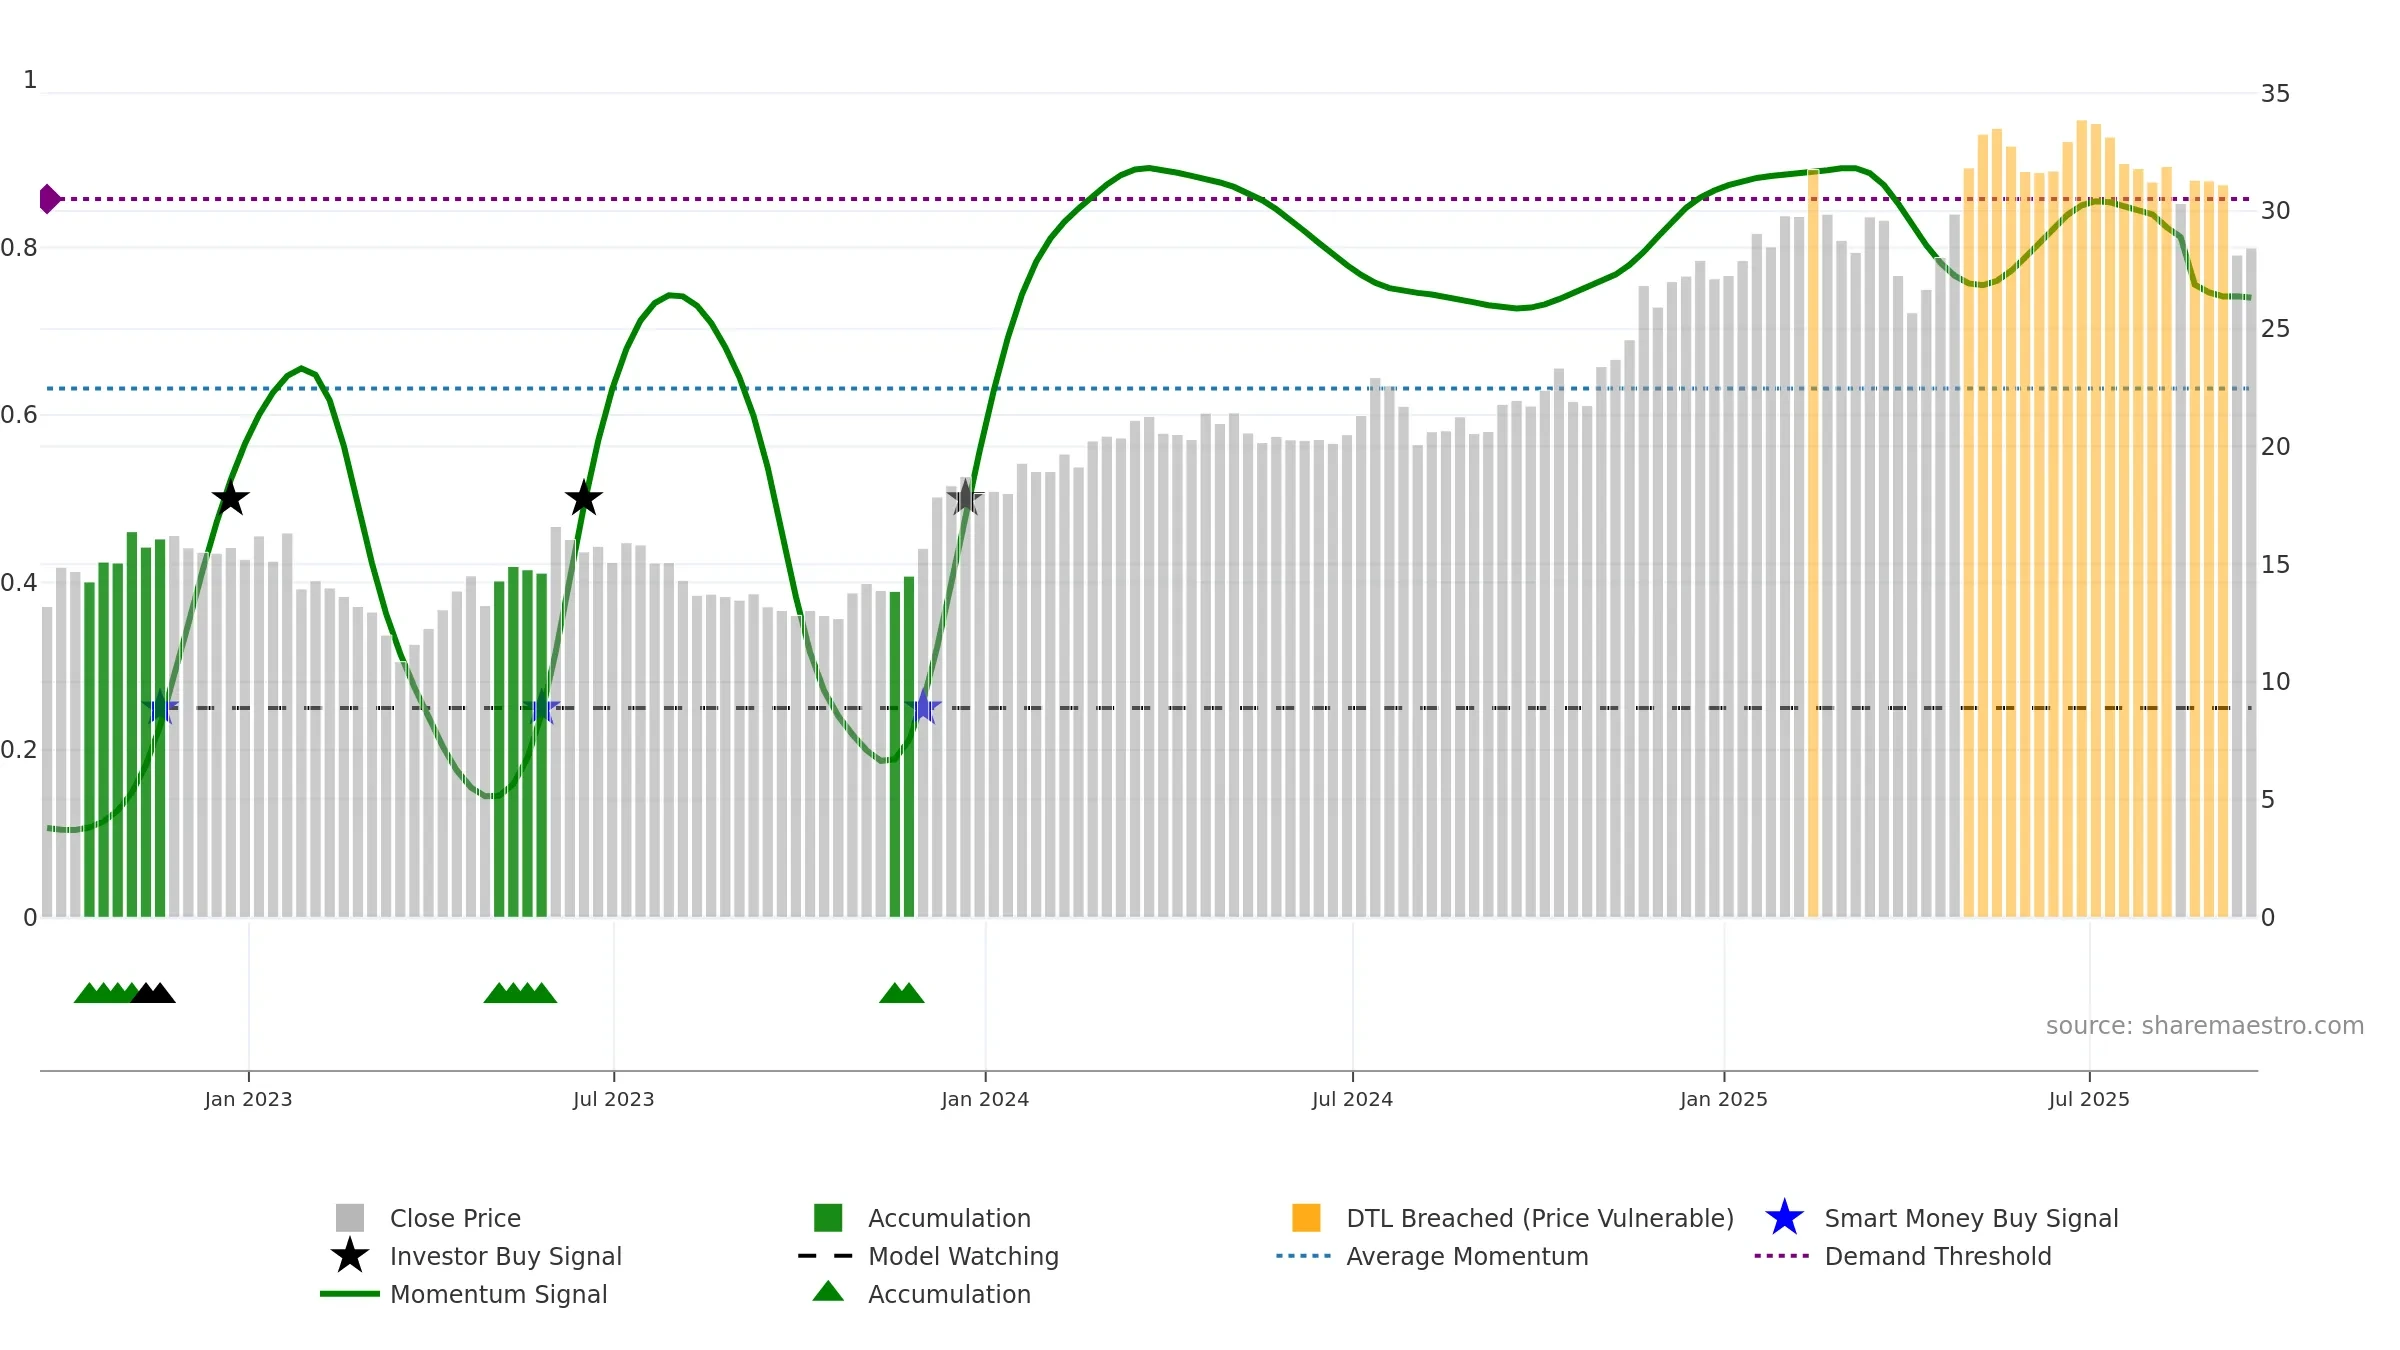Viewport: 2400px width, 1350px height.
Task: Click the Jul 2024 axis label
Action: 1352,1100
